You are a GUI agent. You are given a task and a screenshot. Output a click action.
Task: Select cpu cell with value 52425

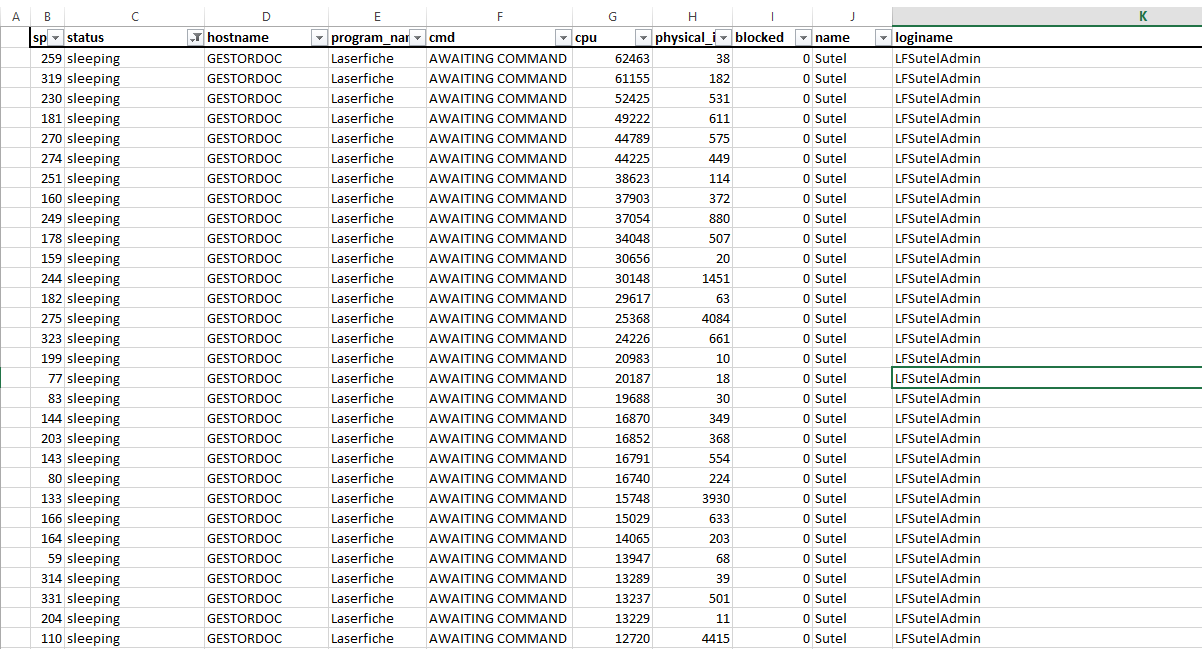coord(612,98)
